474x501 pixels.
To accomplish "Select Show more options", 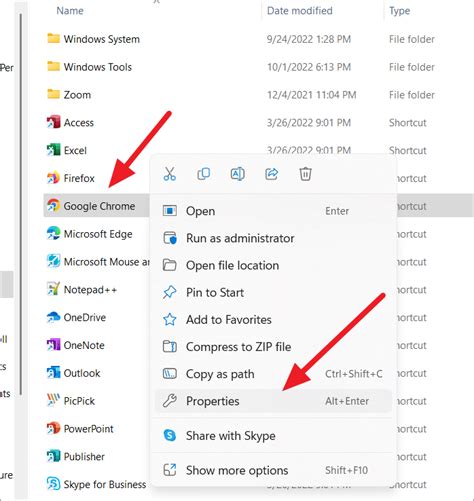I will click(x=273, y=470).
